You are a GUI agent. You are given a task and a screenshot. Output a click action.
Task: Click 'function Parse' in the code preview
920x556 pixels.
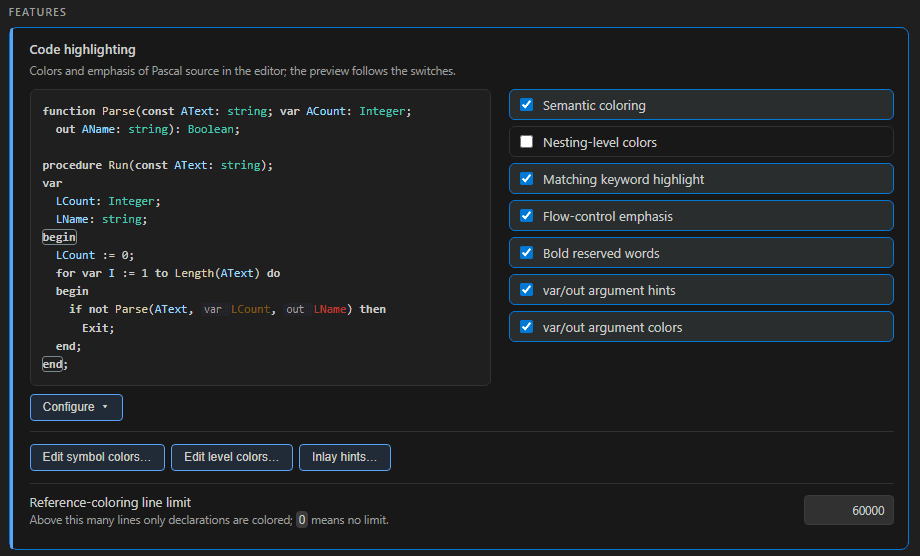[89, 111]
